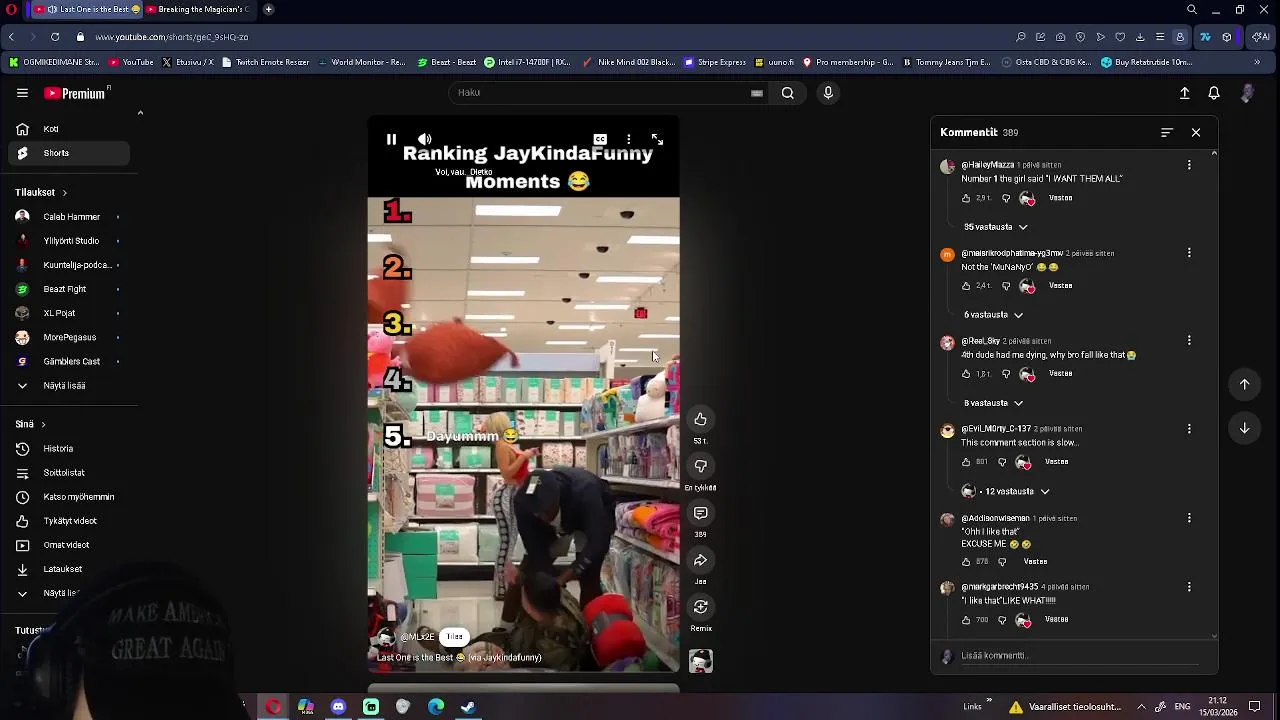Submit search with magnifier icon
Image resolution: width=1280 pixels, height=720 pixels.
tap(788, 93)
